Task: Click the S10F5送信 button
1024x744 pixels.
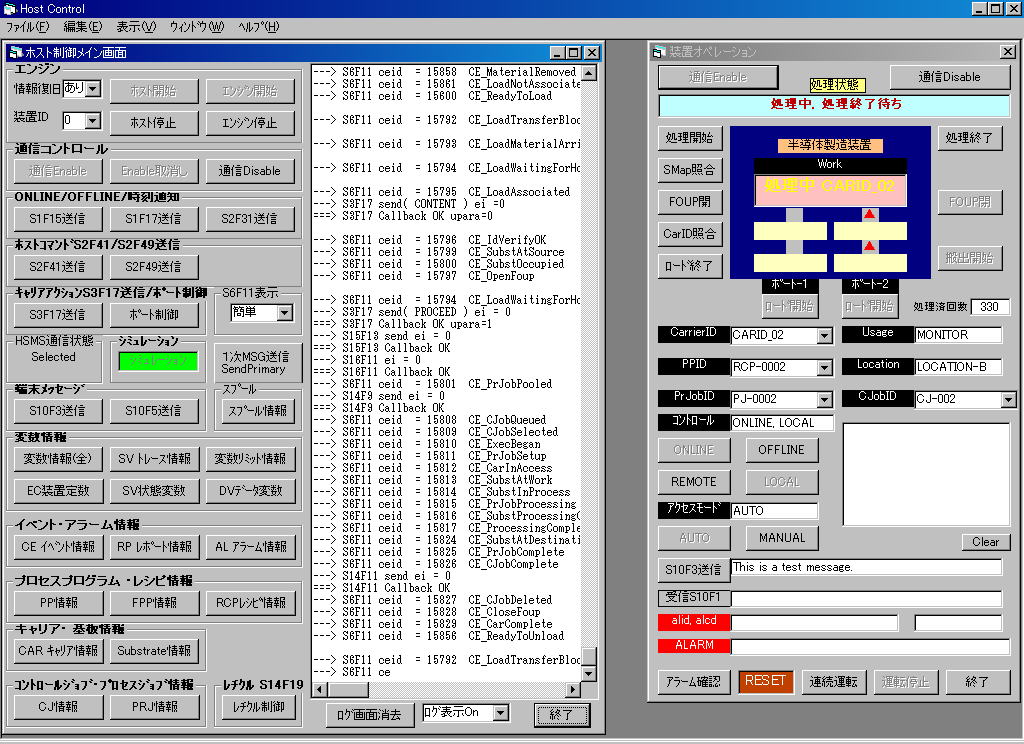Action: pyautogui.click(x=153, y=410)
